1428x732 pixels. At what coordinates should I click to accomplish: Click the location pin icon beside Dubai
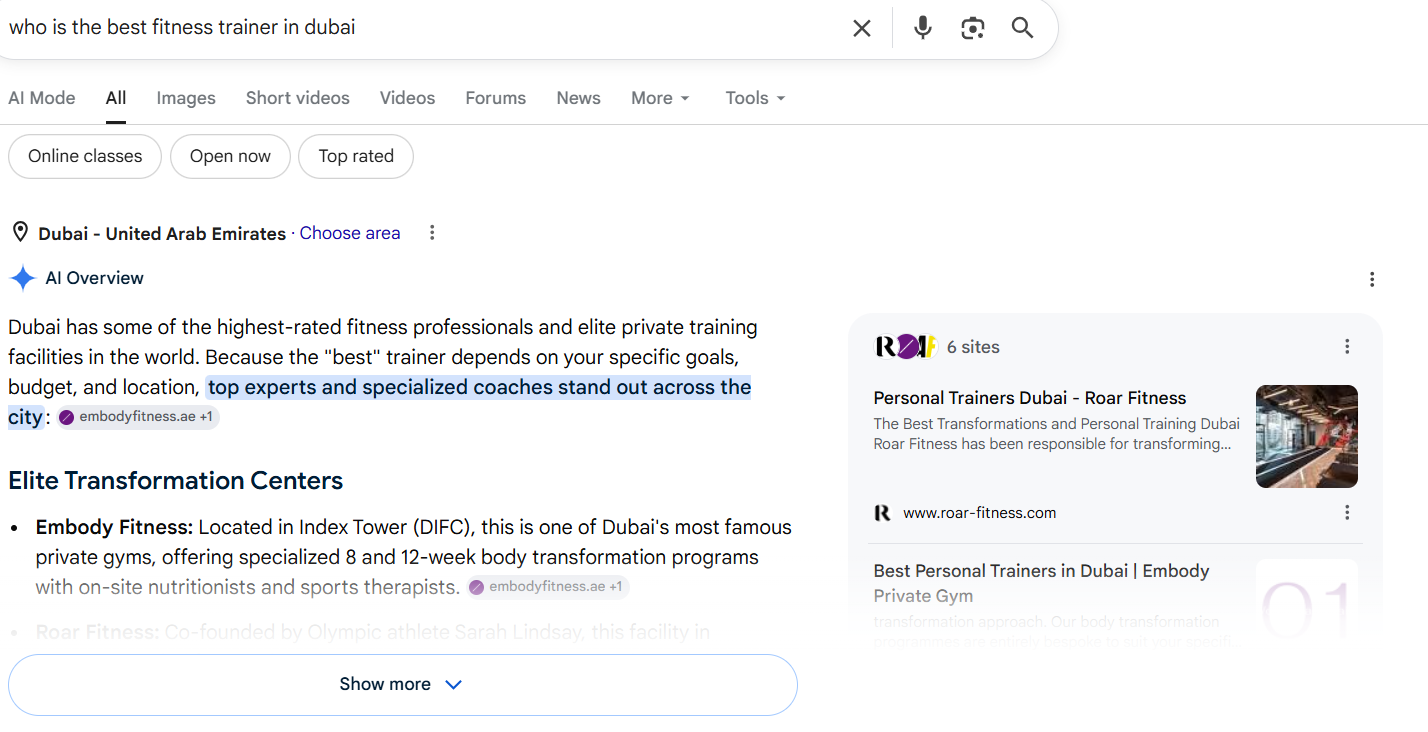[20, 233]
